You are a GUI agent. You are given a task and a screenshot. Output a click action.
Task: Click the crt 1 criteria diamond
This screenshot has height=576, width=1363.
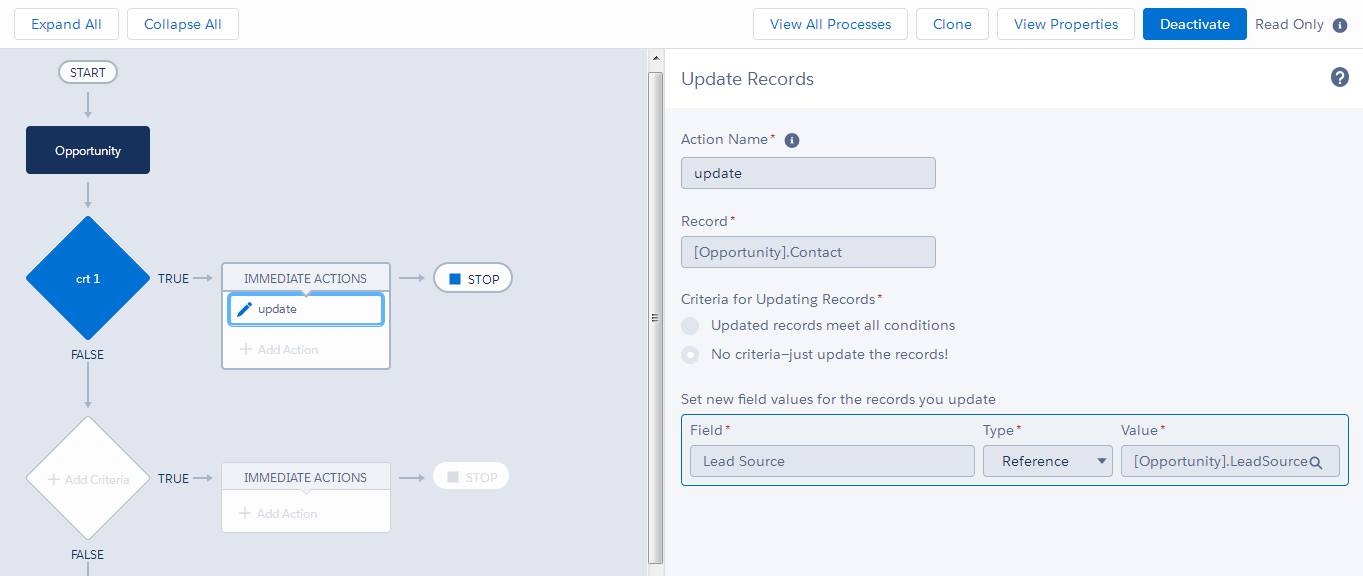(x=88, y=279)
